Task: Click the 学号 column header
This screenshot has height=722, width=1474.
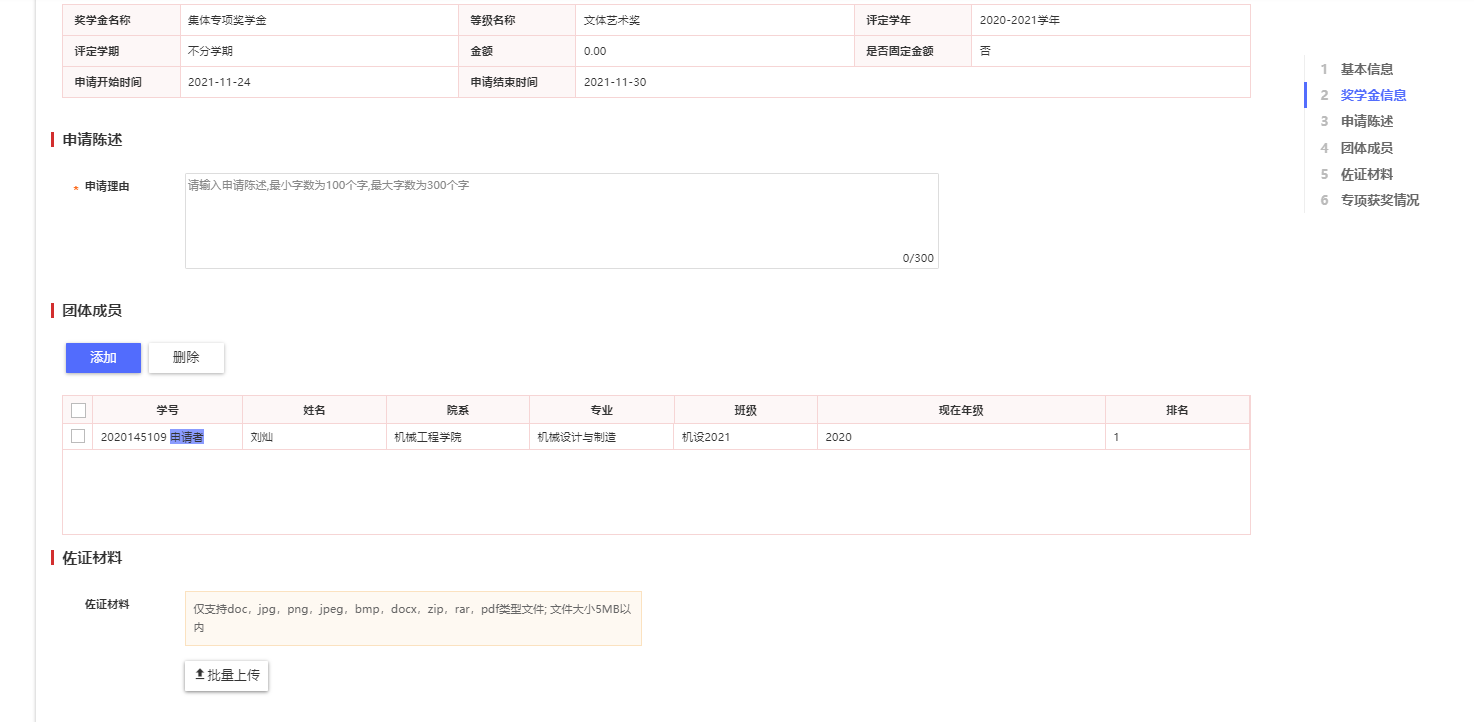Action: point(167,410)
